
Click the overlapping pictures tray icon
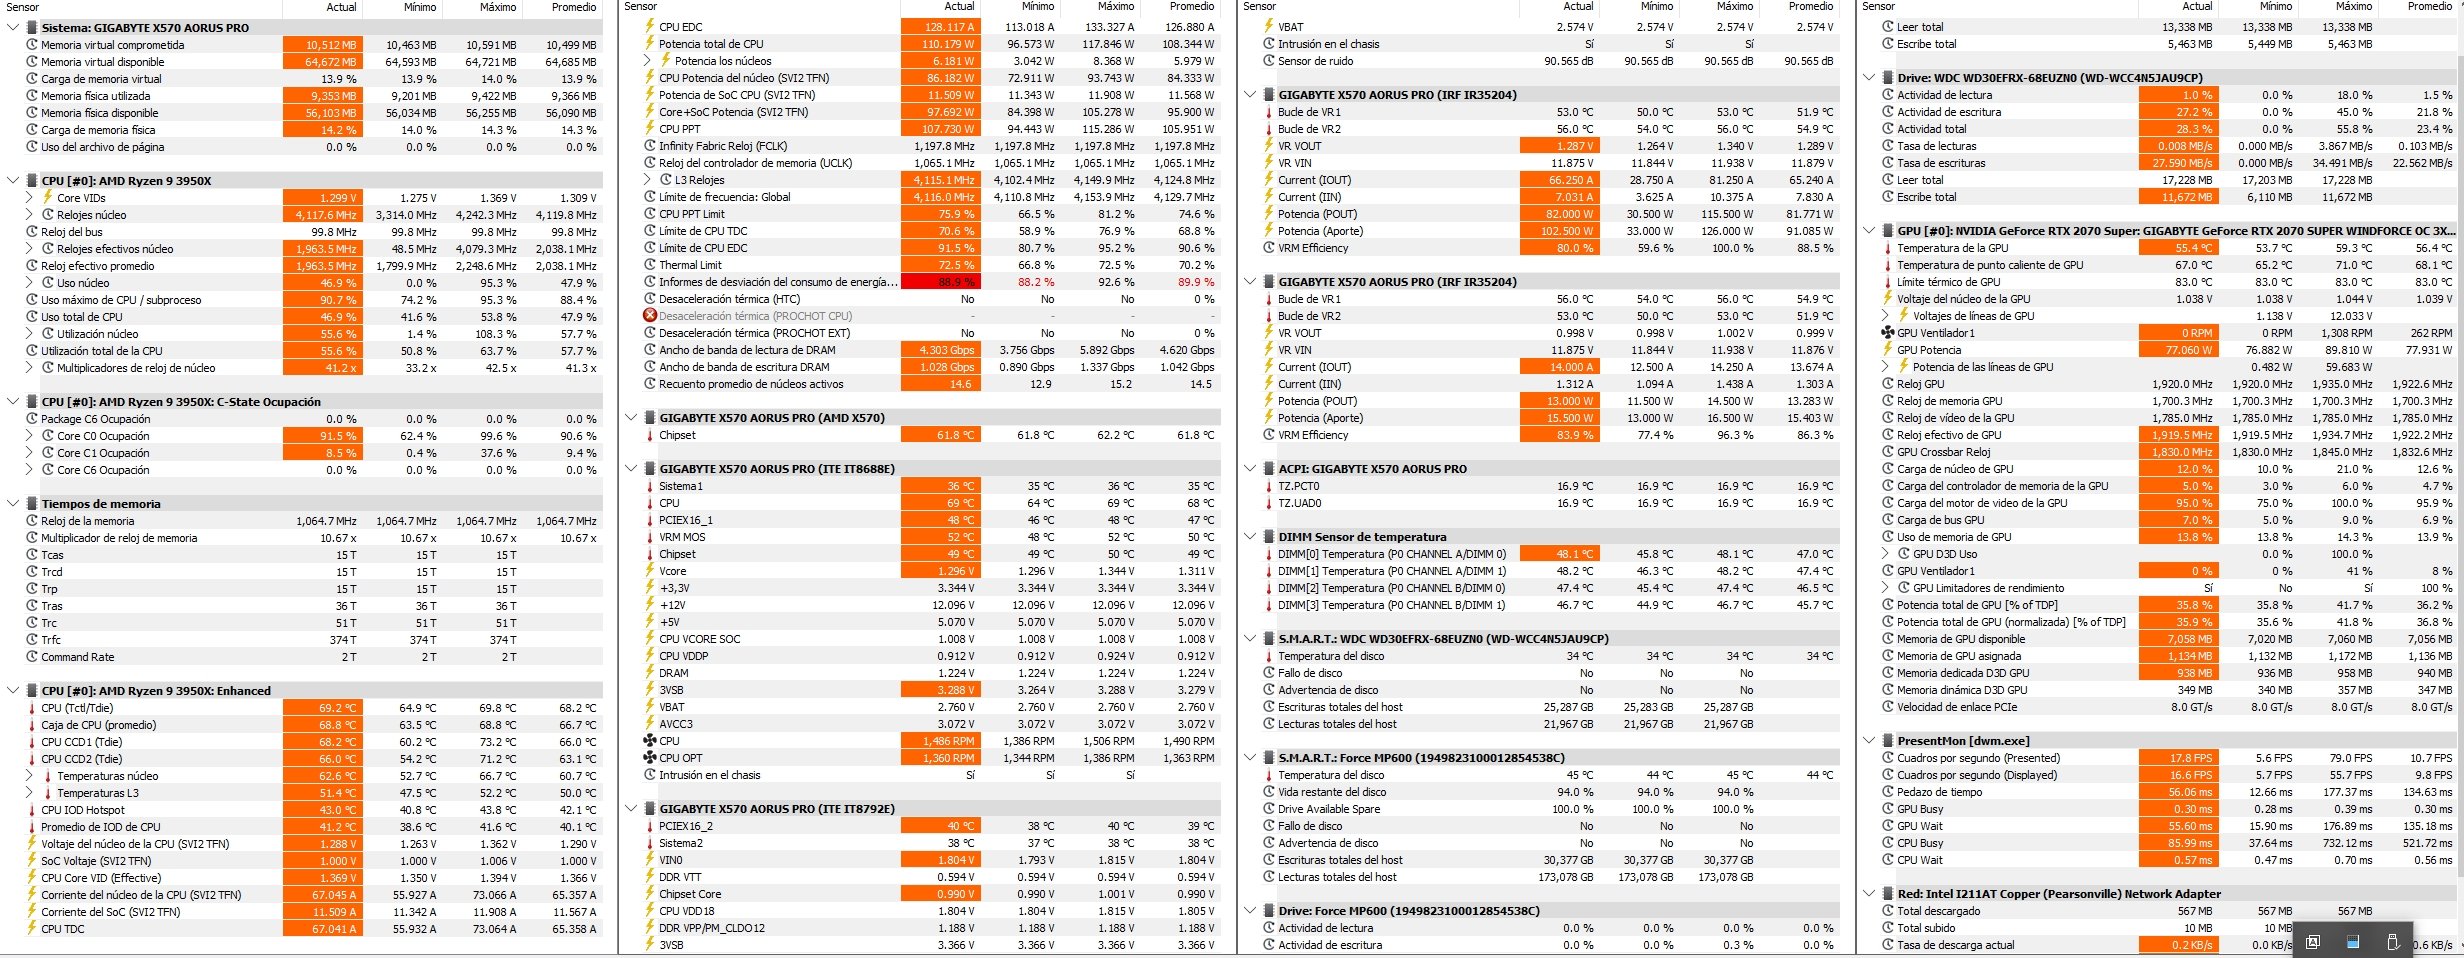coord(2313,942)
